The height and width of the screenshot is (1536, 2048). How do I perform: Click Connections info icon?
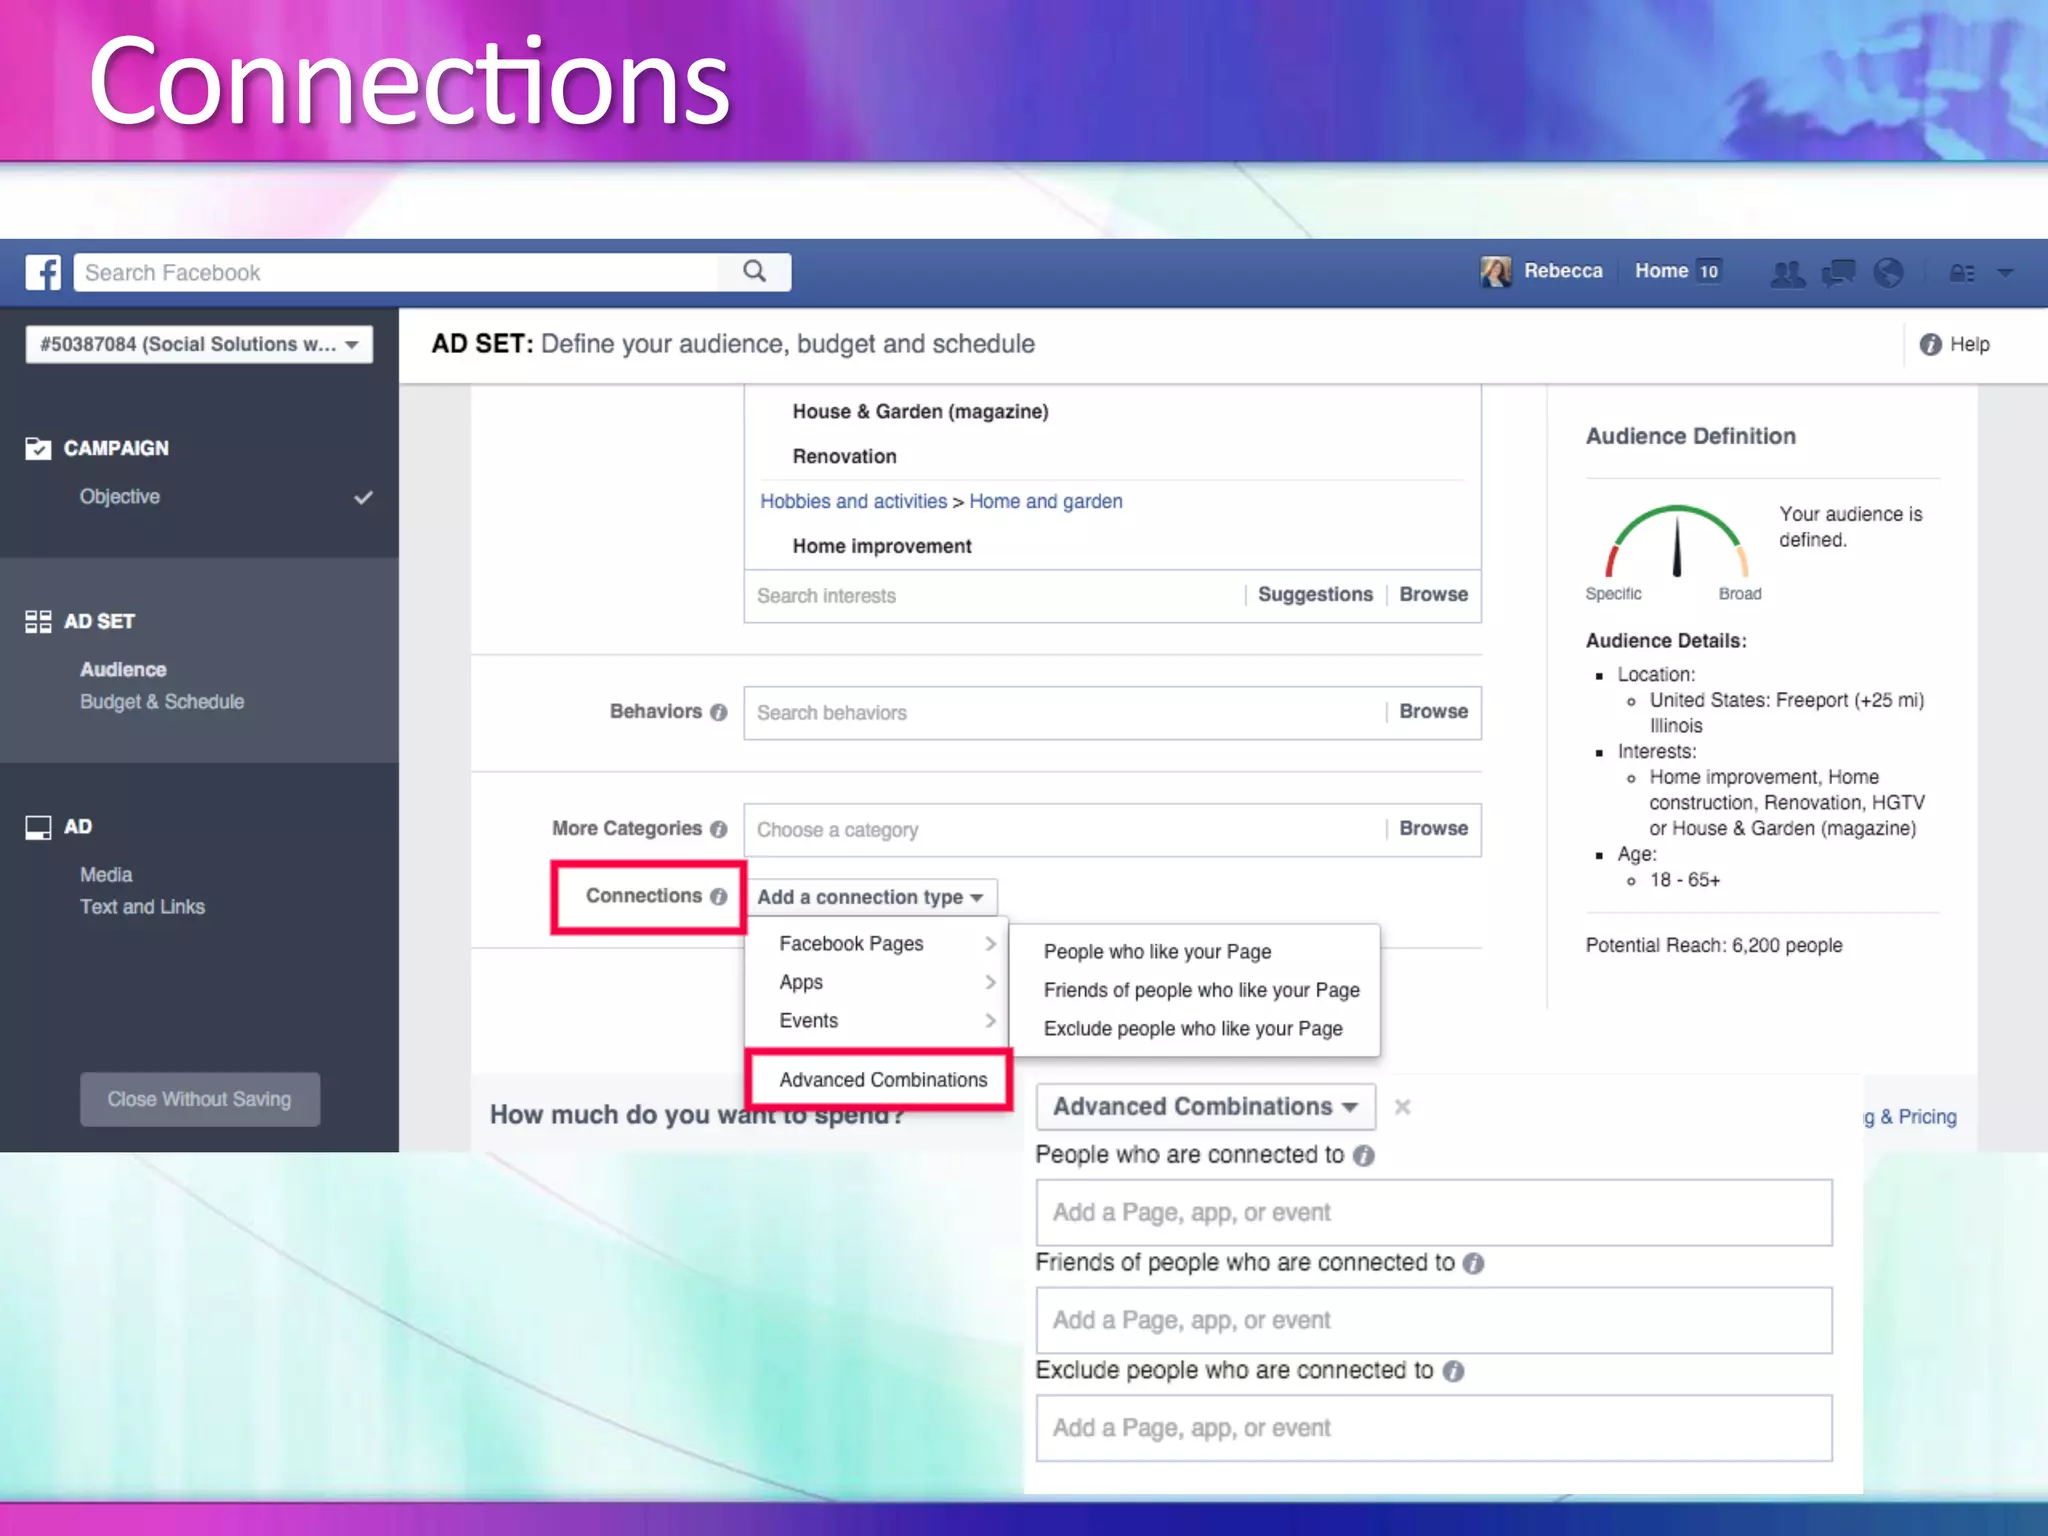pos(719,897)
